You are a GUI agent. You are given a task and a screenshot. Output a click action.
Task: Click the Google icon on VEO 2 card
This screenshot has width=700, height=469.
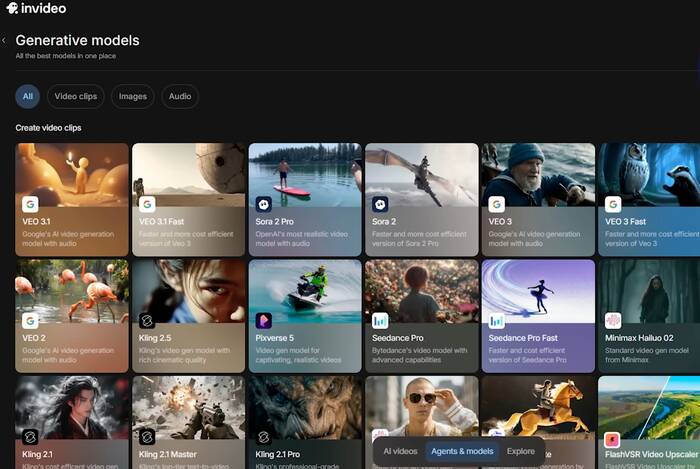point(30,321)
